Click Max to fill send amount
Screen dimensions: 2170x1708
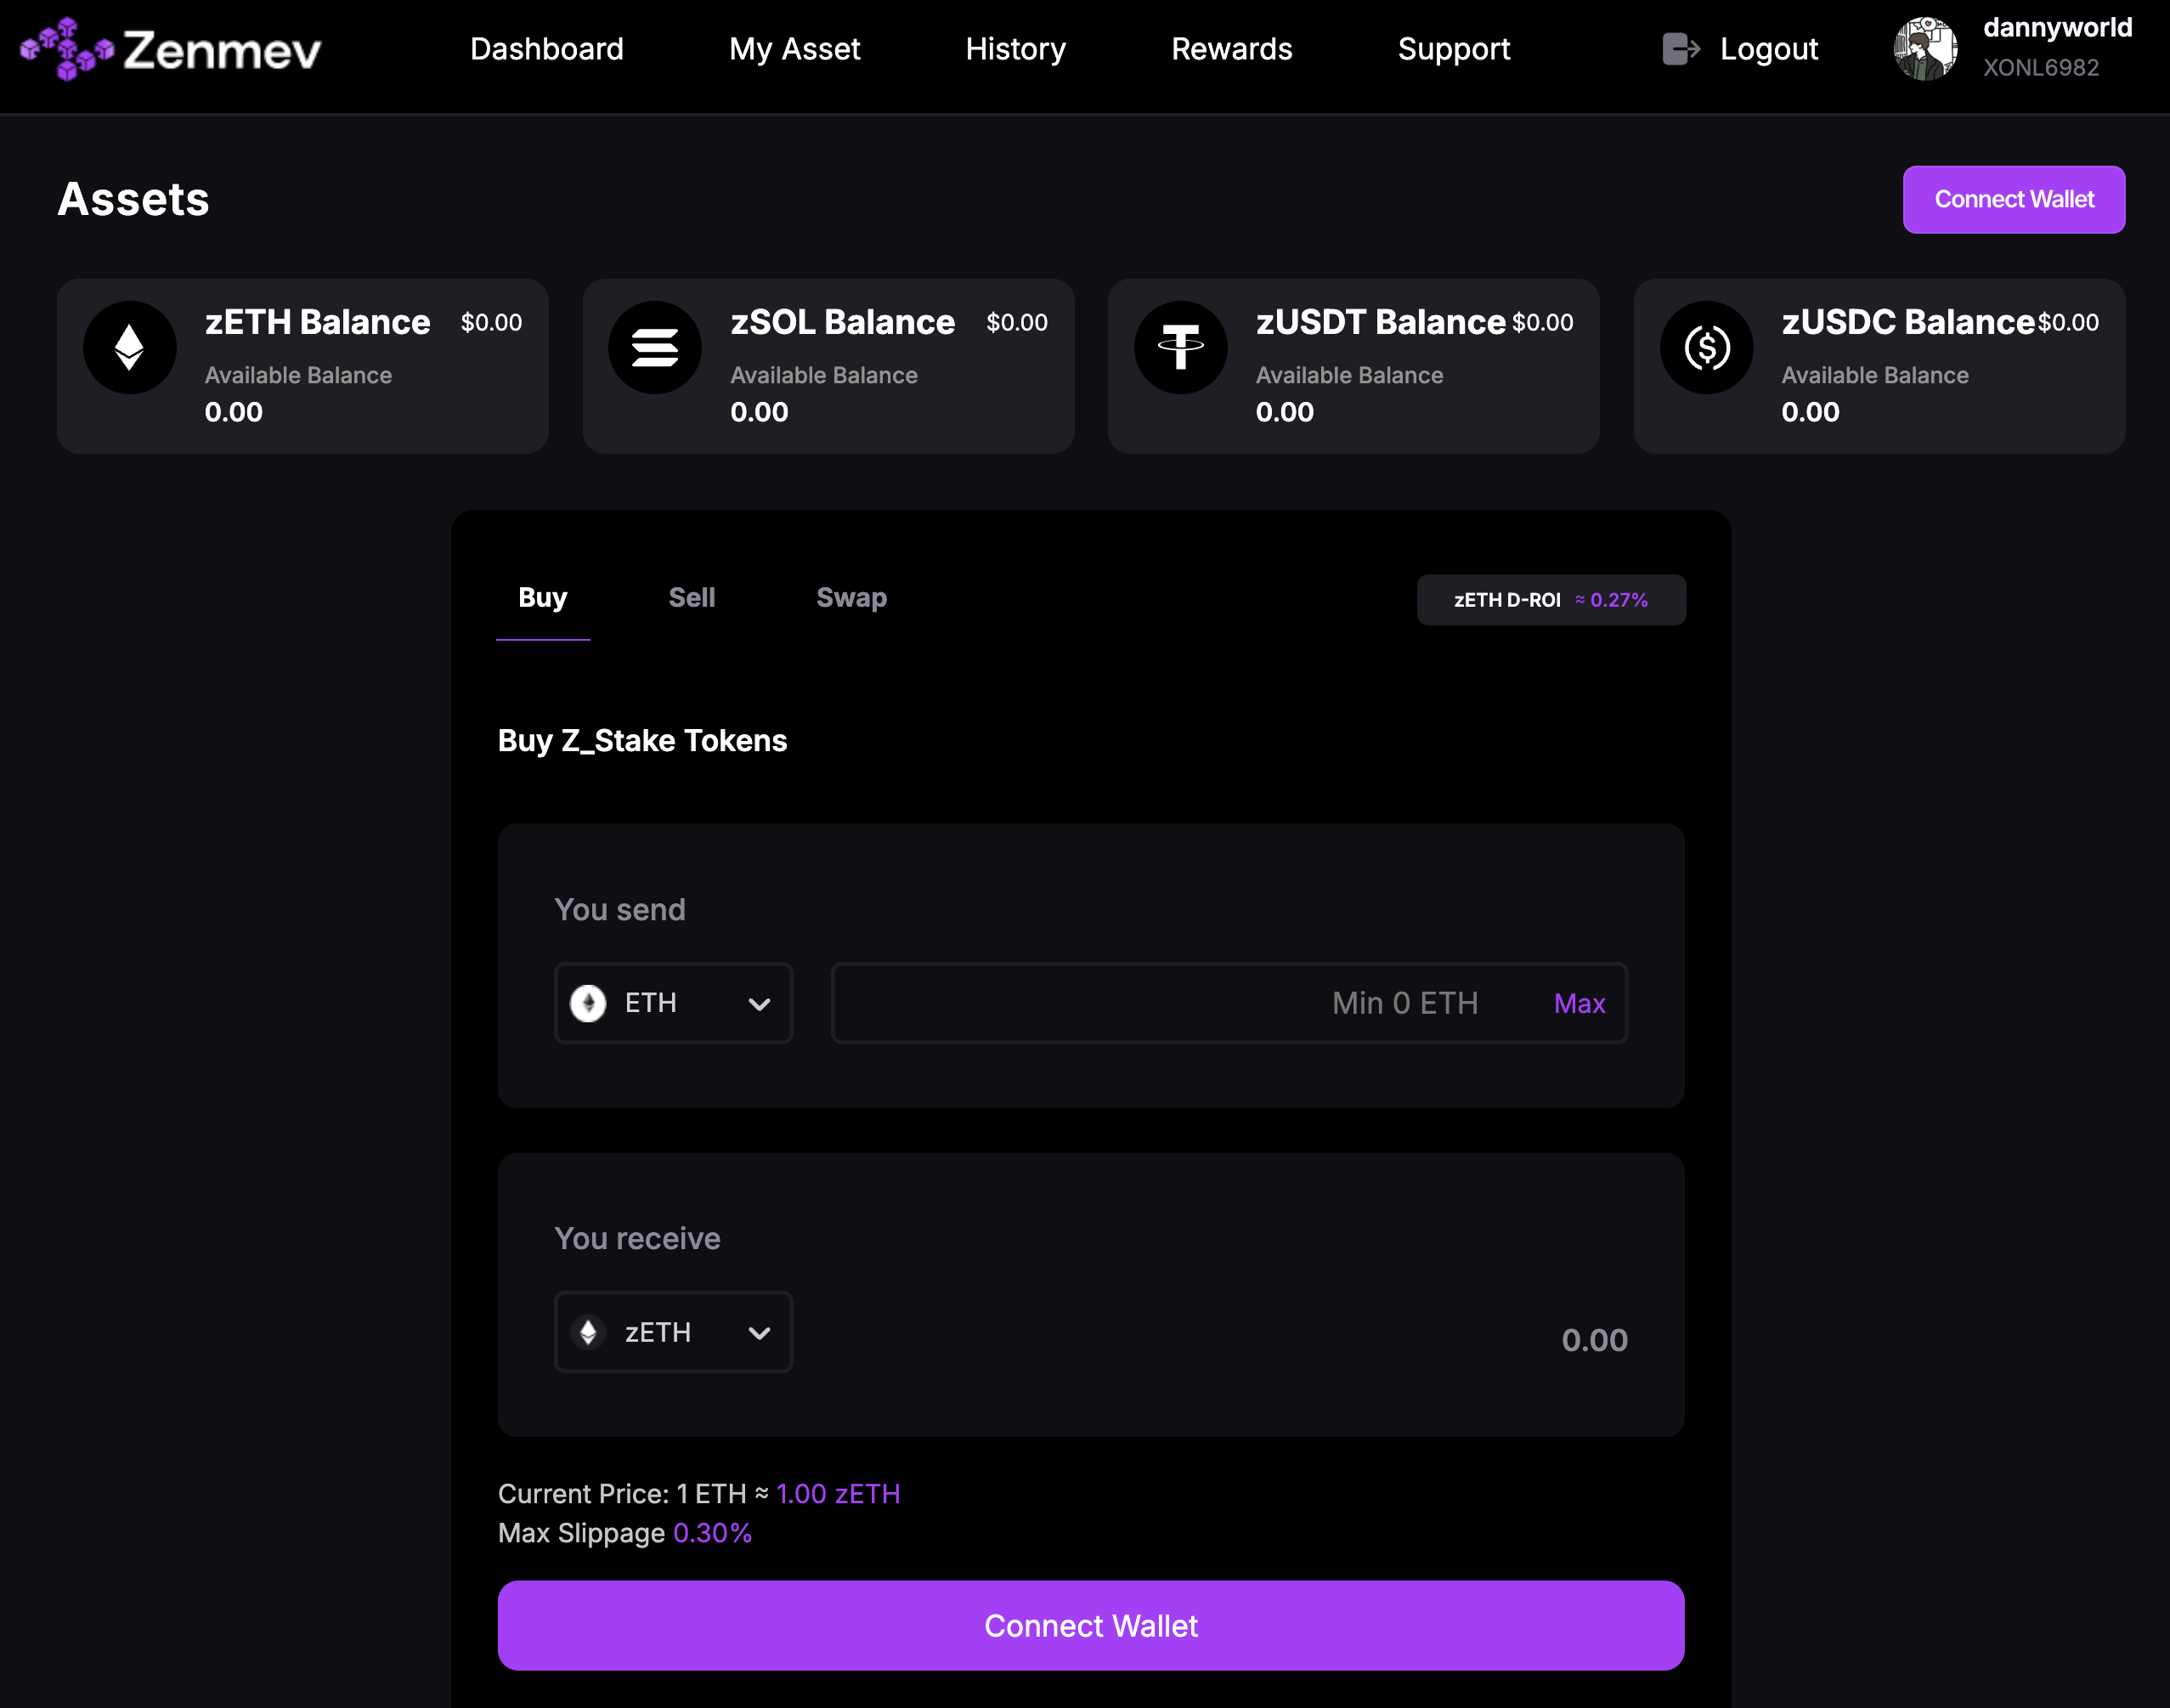[x=1579, y=1003]
